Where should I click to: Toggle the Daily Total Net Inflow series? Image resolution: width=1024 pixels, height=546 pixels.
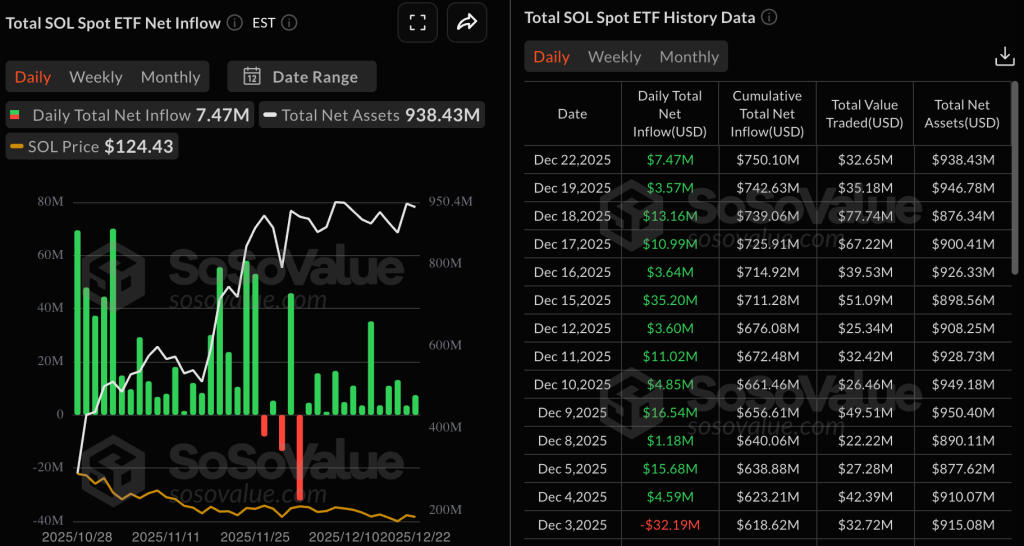(130, 115)
